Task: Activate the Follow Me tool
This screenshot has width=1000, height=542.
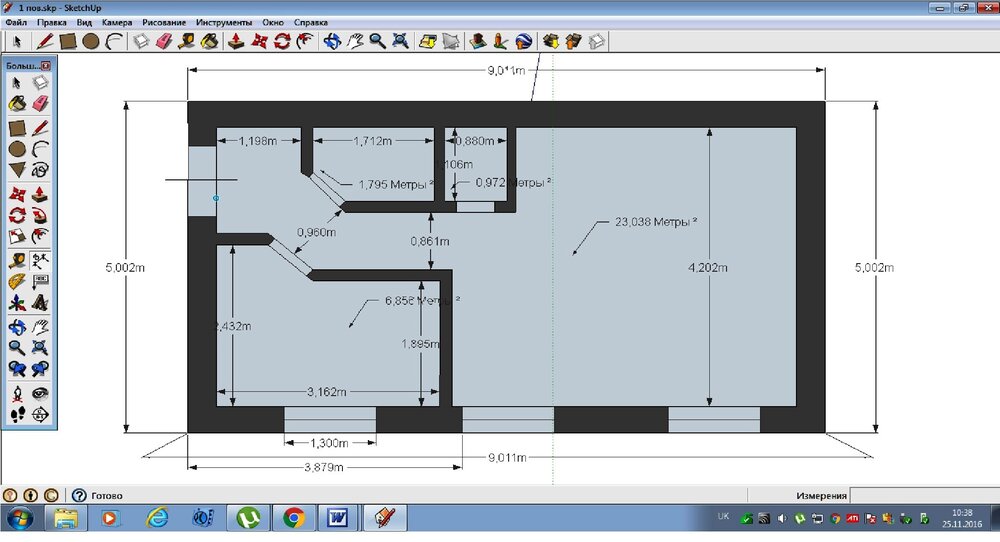Action: 40,215
